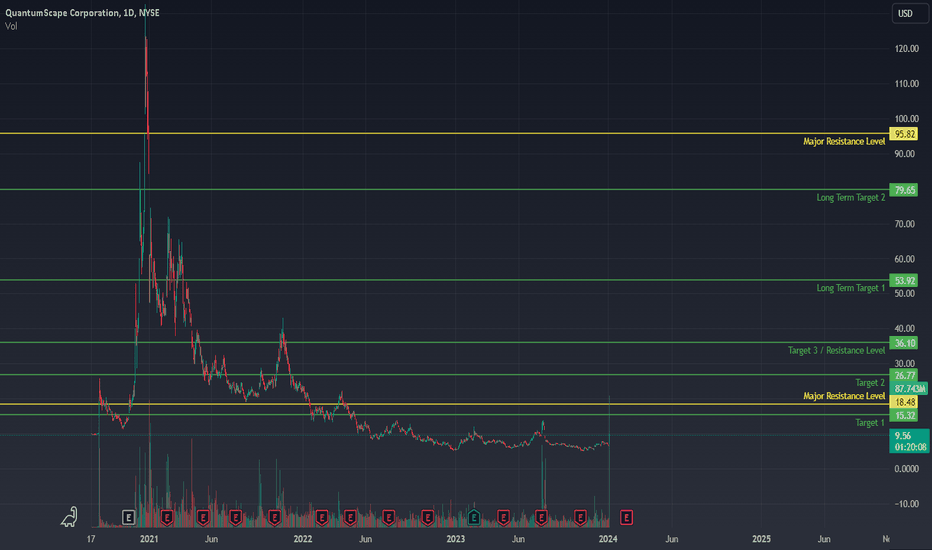Click the 53.92 price tag
This screenshot has width=932, height=550.
click(903, 281)
